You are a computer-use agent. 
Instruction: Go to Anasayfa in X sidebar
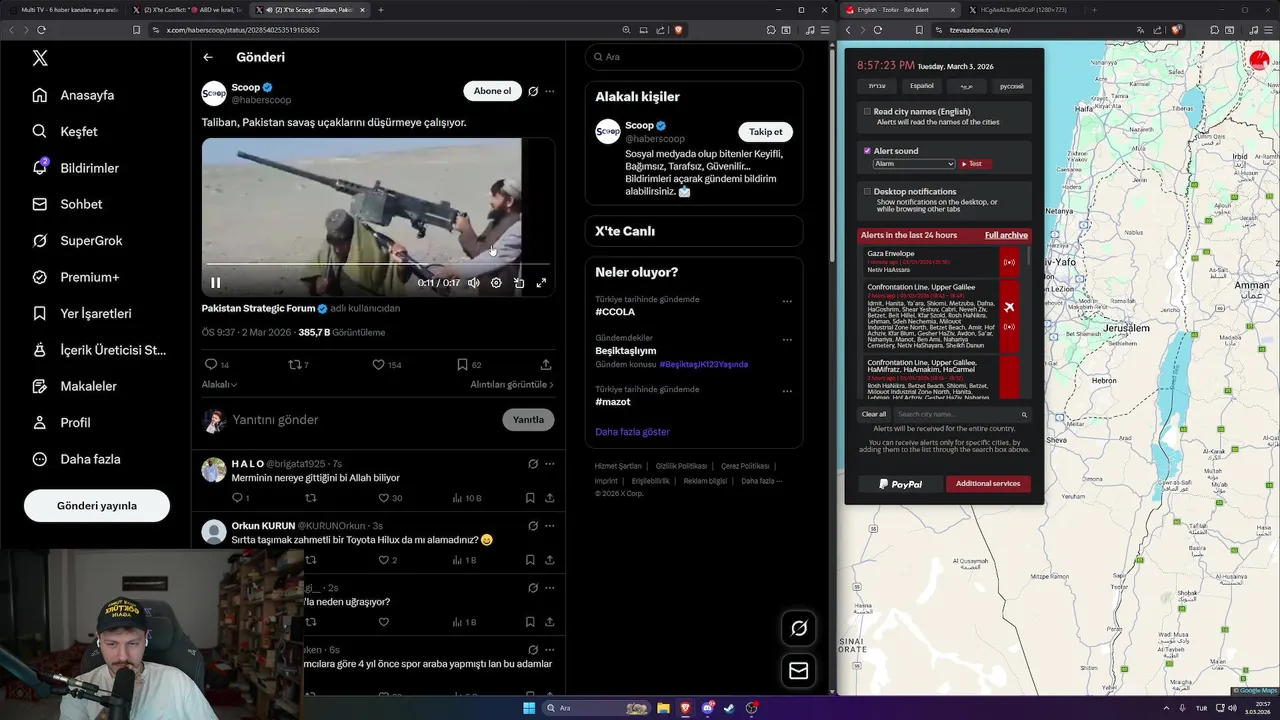coord(74,95)
